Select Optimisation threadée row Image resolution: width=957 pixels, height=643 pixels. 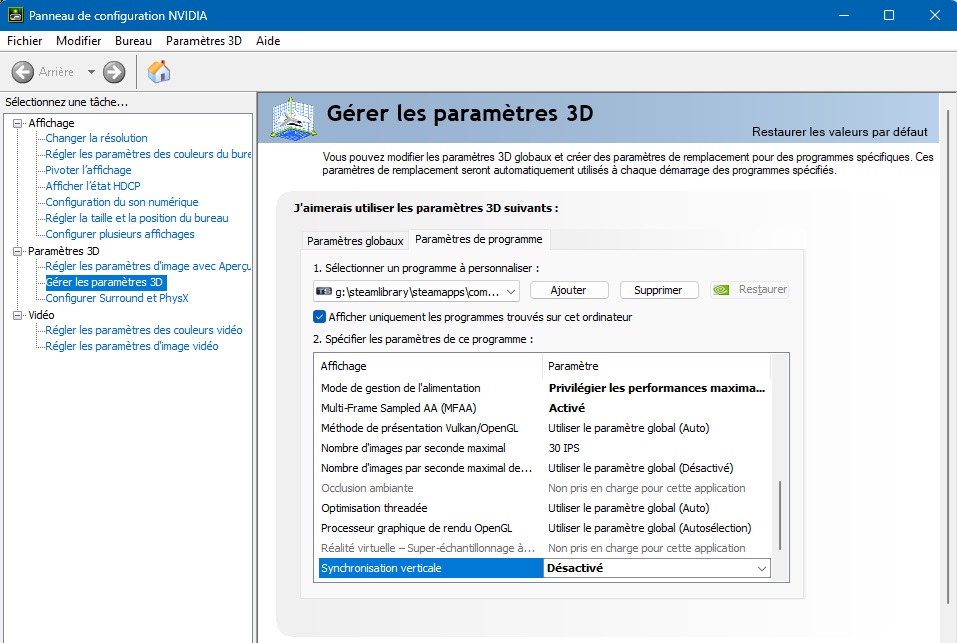tap(544, 508)
